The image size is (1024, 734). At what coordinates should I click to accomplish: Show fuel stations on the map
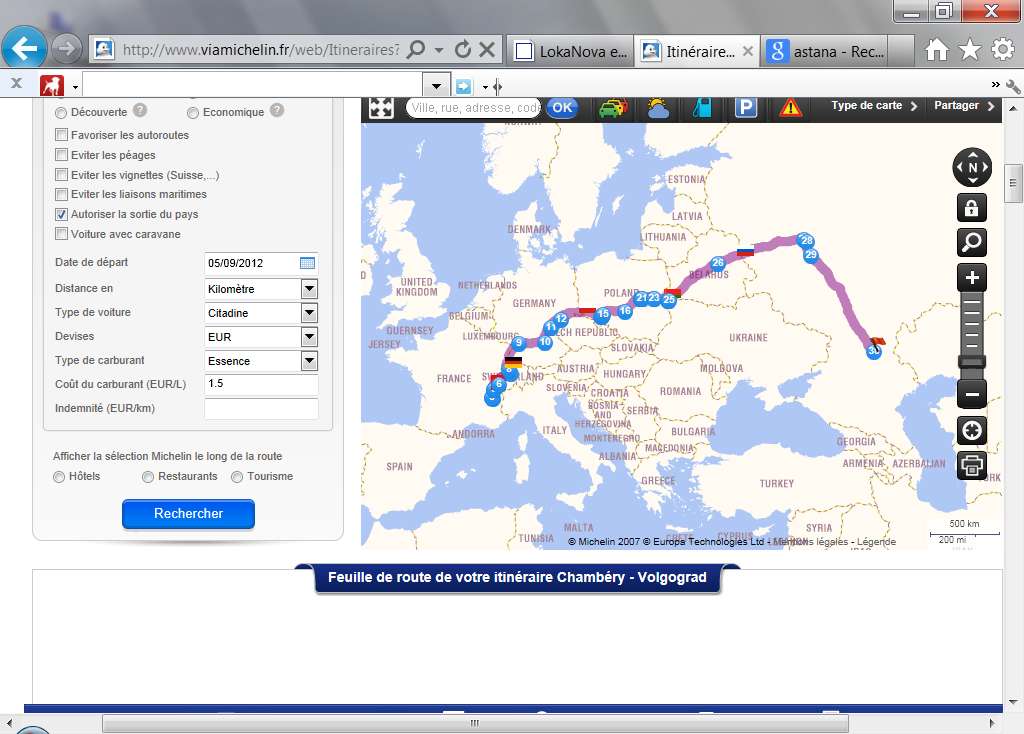pyautogui.click(x=703, y=108)
